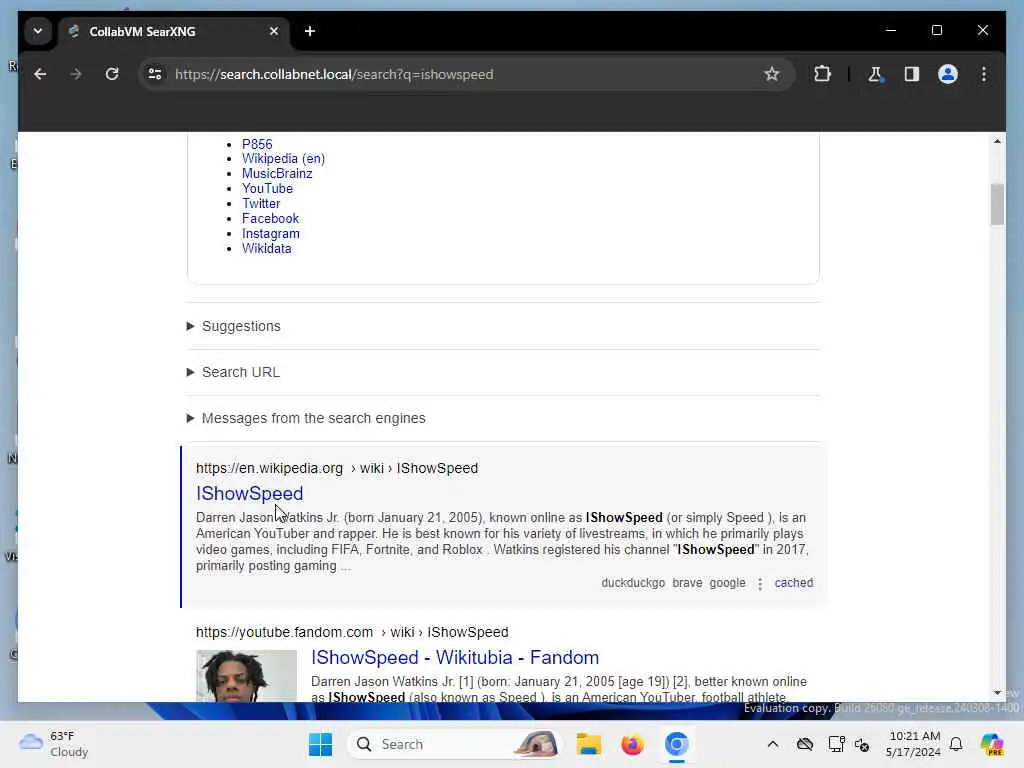Open the Twitter link
Image resolution: width=1024 pixels, height=768 pixels.
(x=261, y=204)
